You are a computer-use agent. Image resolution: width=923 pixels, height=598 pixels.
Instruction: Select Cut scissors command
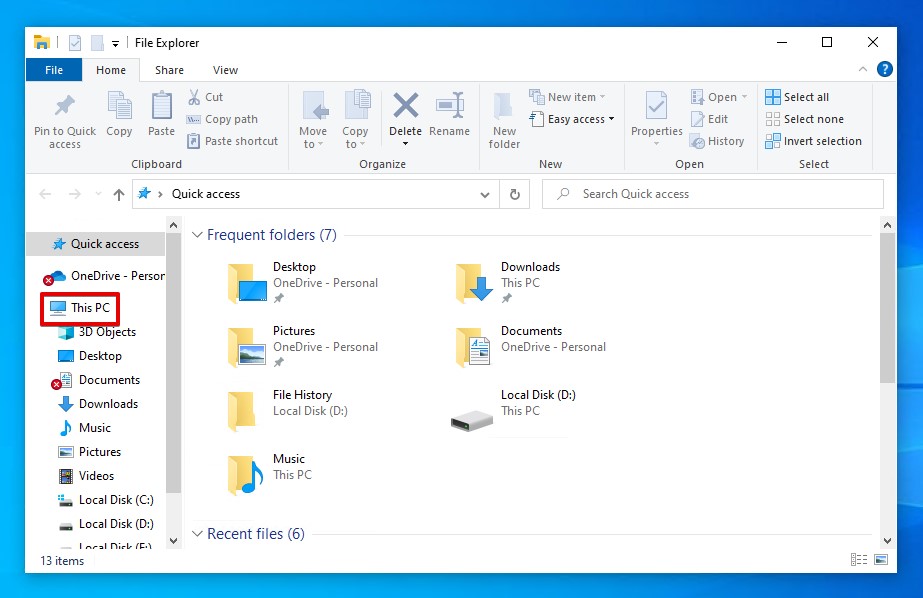click(x=205, y=97)
